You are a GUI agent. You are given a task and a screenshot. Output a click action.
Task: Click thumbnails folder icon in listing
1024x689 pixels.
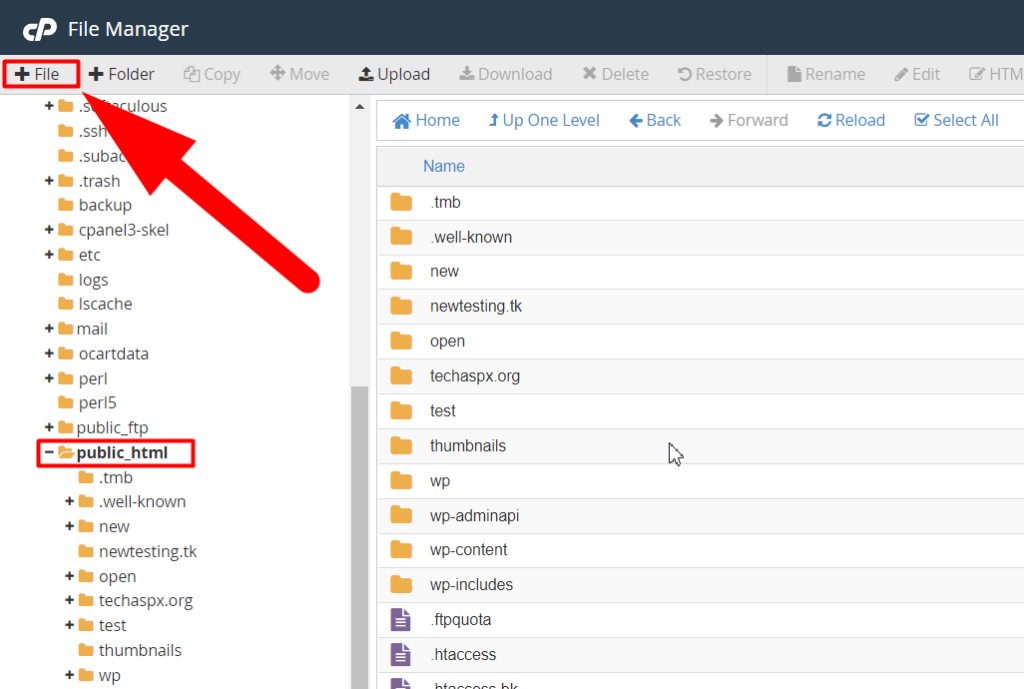[401, 445]
